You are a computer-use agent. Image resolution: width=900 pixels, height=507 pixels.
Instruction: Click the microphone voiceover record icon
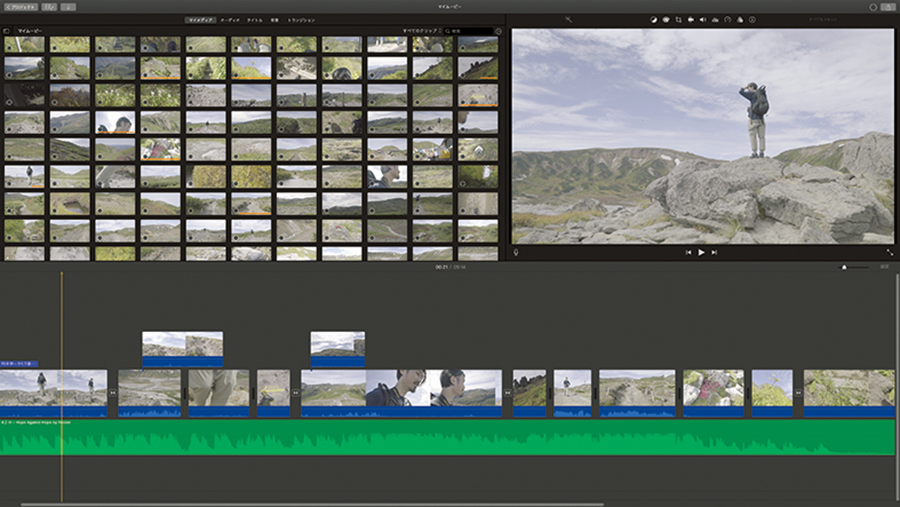(x=517, y=253)
